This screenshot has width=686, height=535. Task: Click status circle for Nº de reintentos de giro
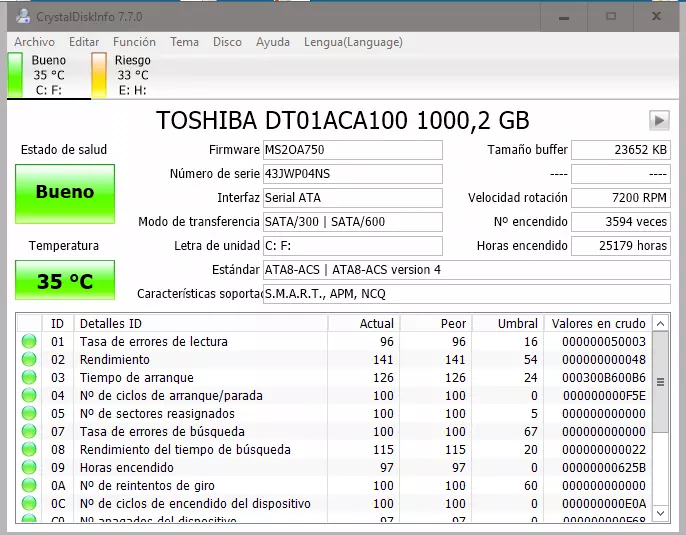[29, 486]
